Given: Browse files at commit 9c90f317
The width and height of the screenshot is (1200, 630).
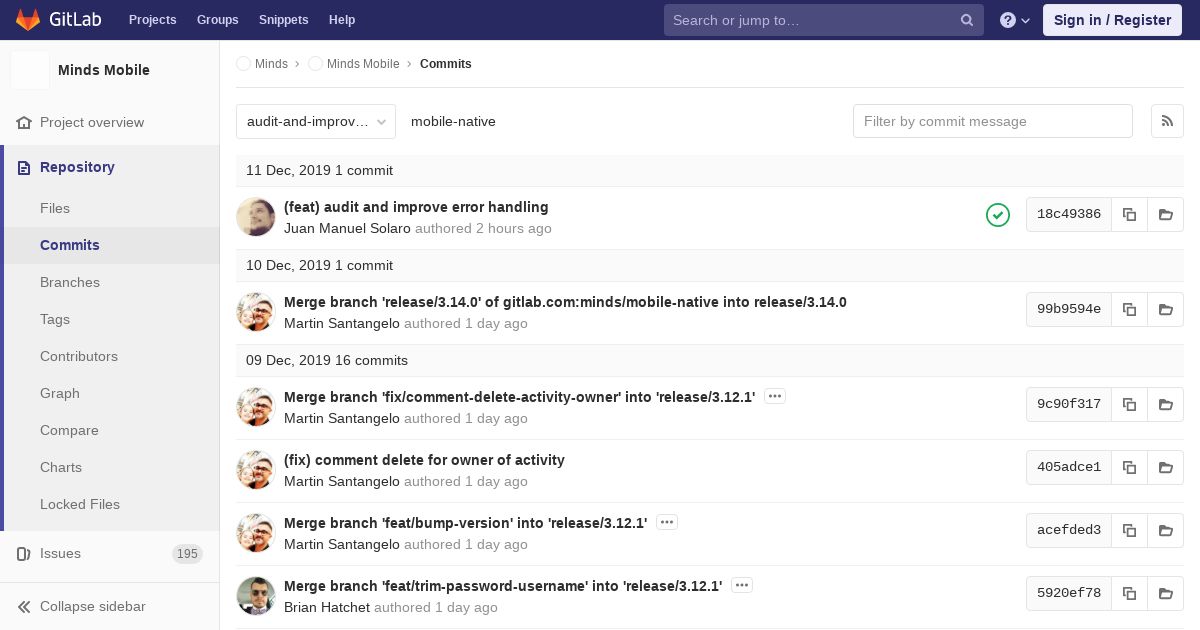Looking at the screenshot, I should pyautogui.click(x=1165, y=404).
